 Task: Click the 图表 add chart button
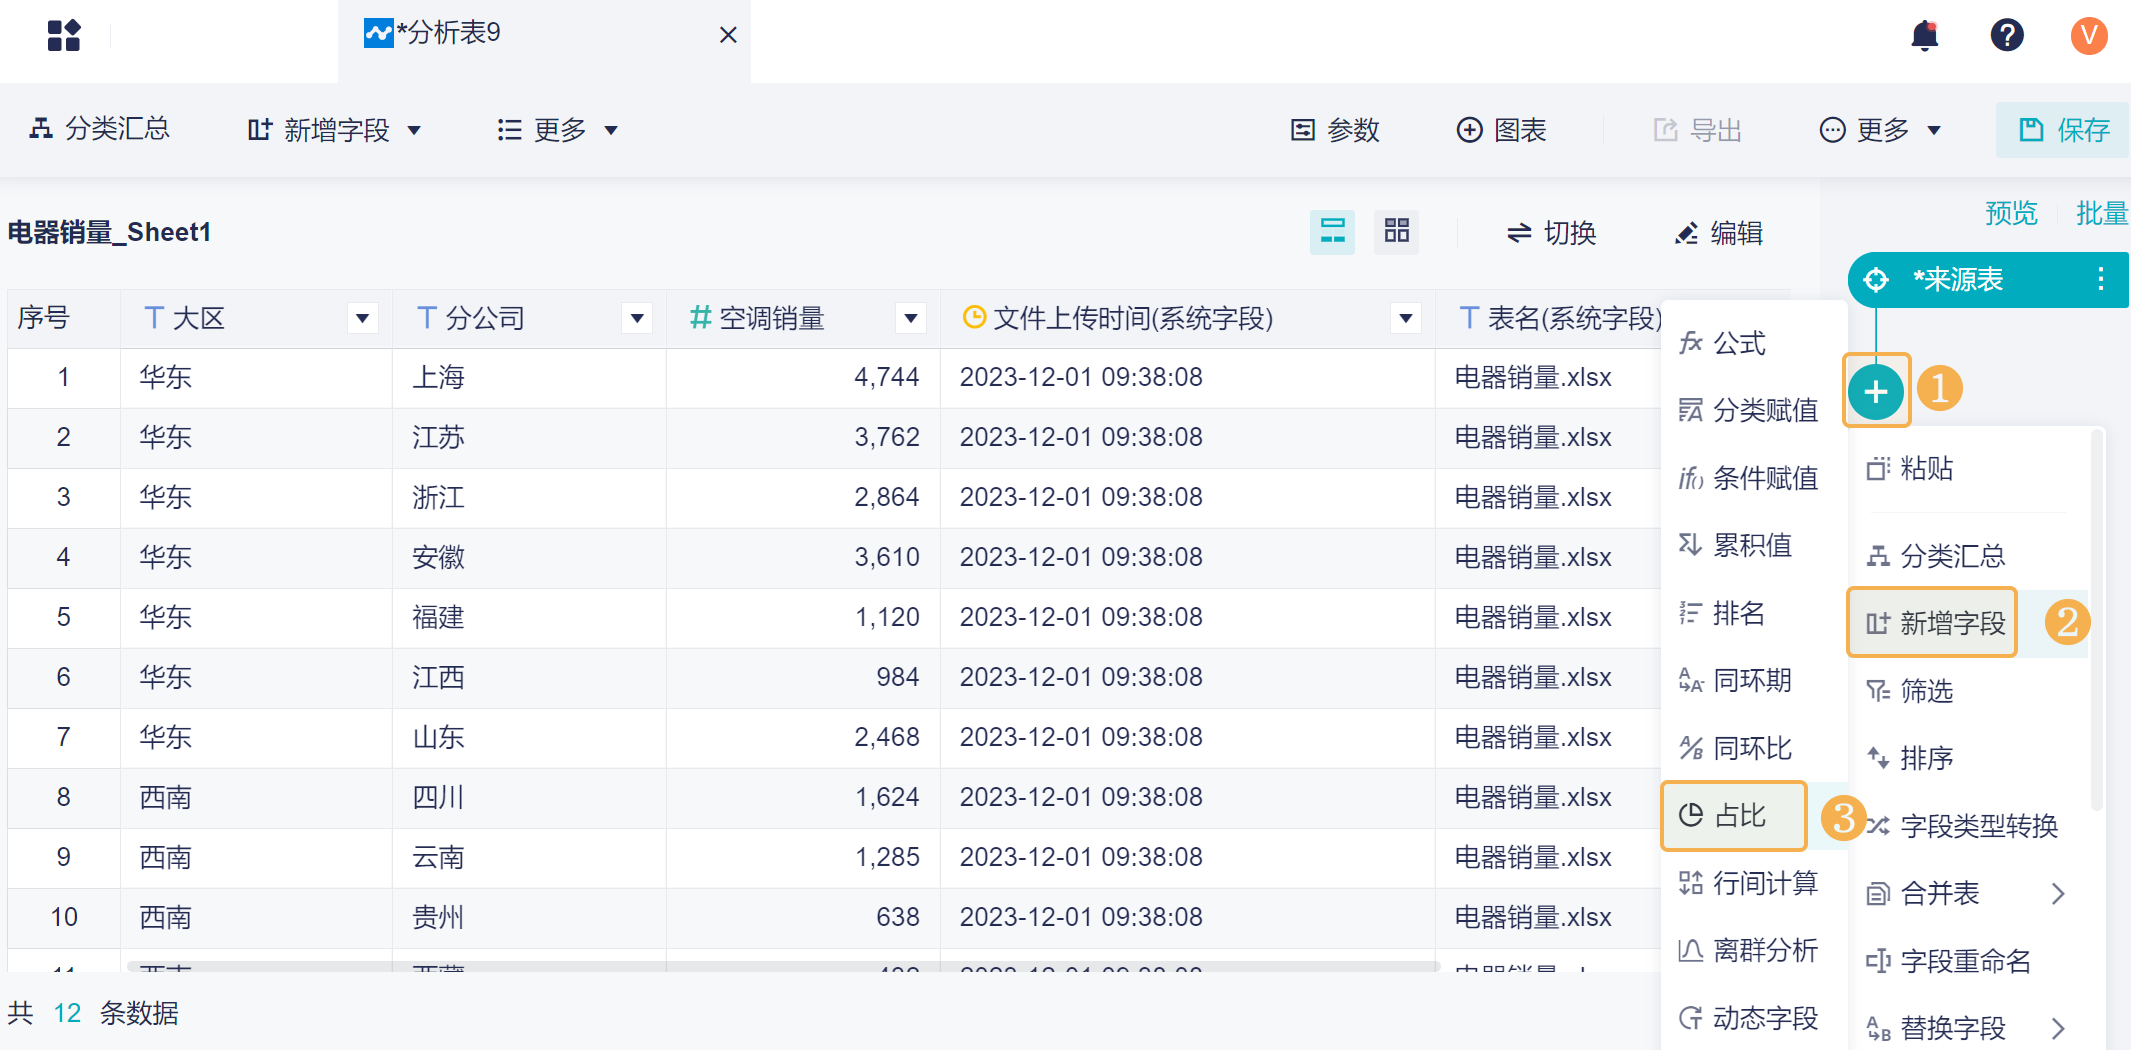point(1501,129)
